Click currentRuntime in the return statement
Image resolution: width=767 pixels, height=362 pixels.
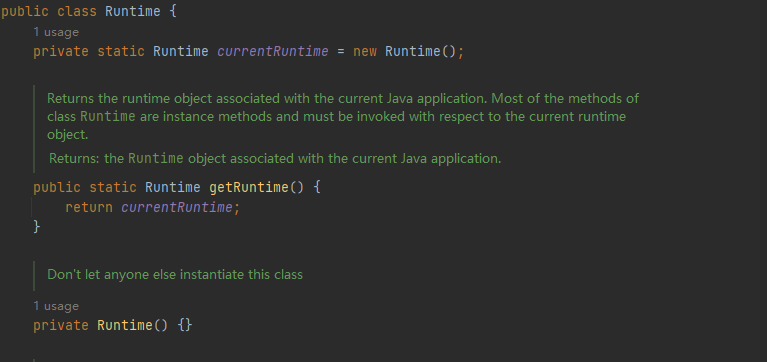(x=177, y=207)
